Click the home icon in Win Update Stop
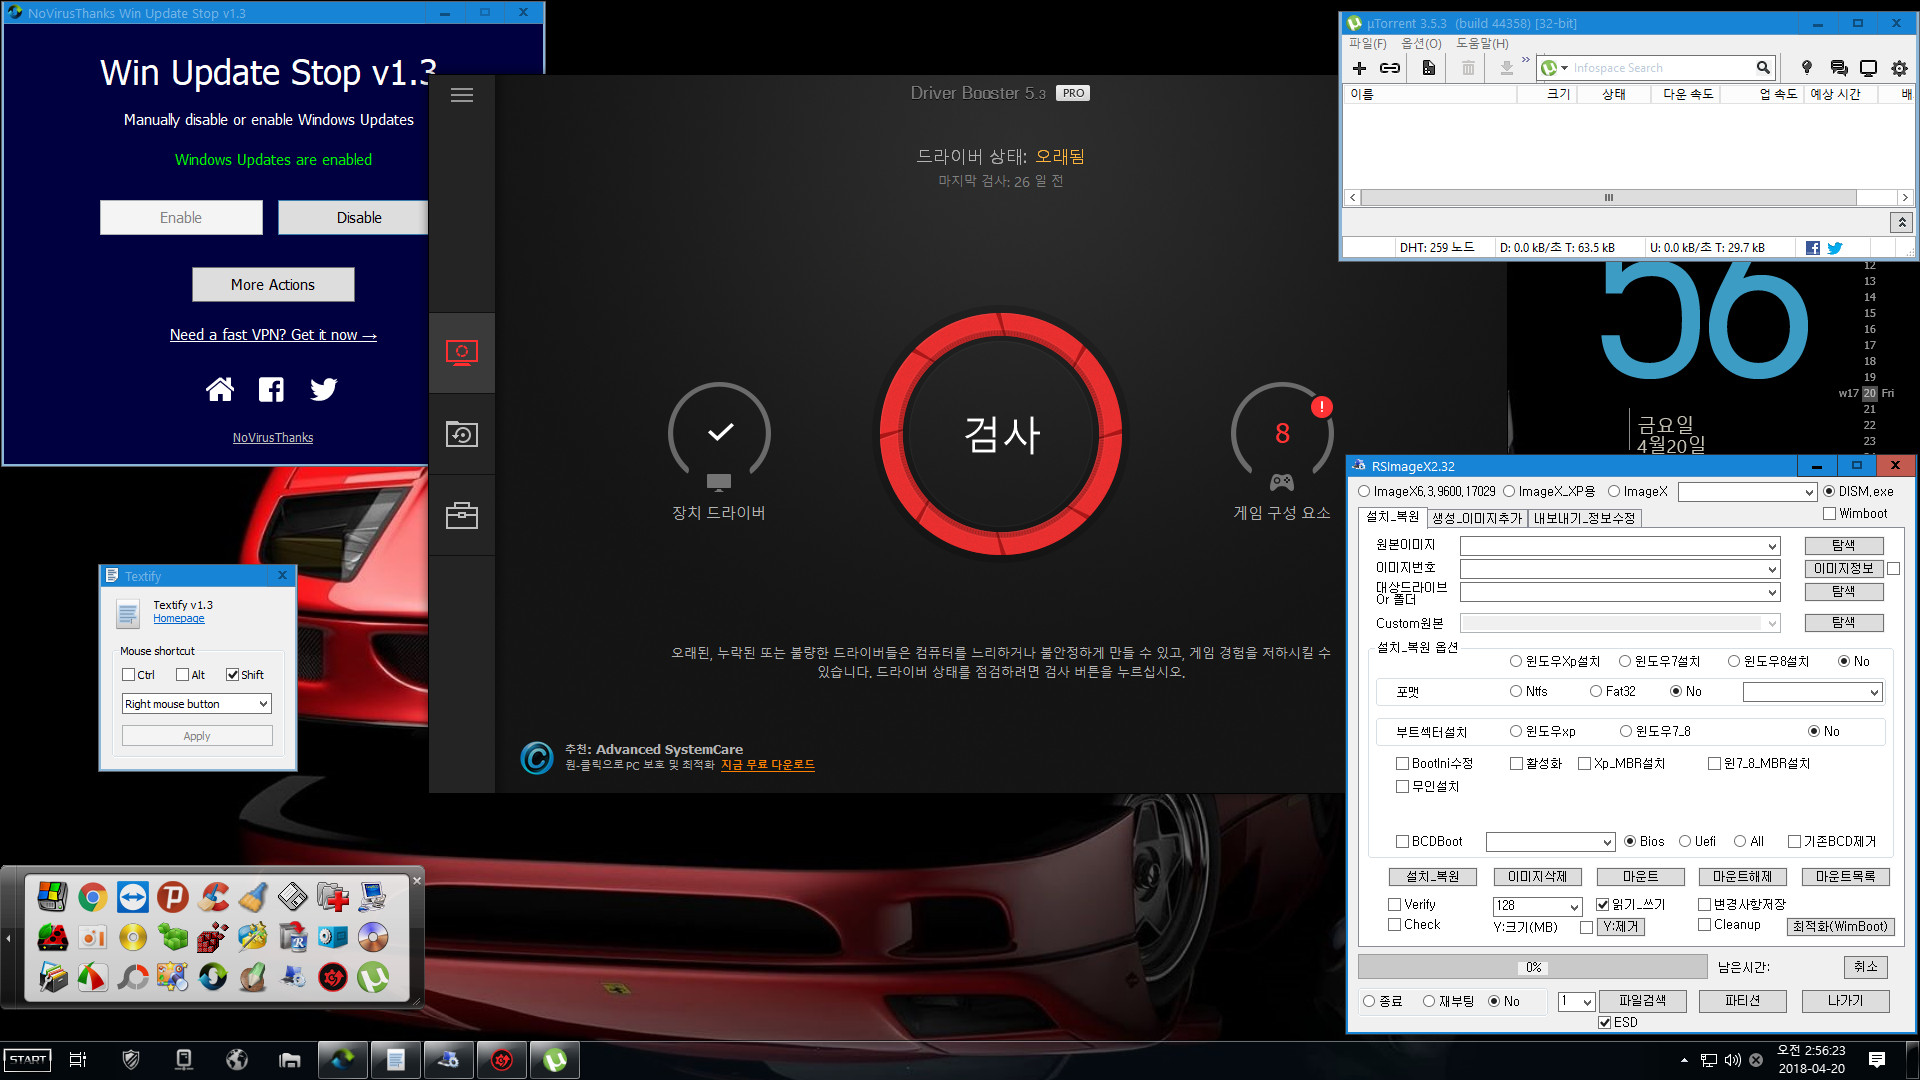The image size is (1920, 1080). pyautogui.click(x=220, y=389)
